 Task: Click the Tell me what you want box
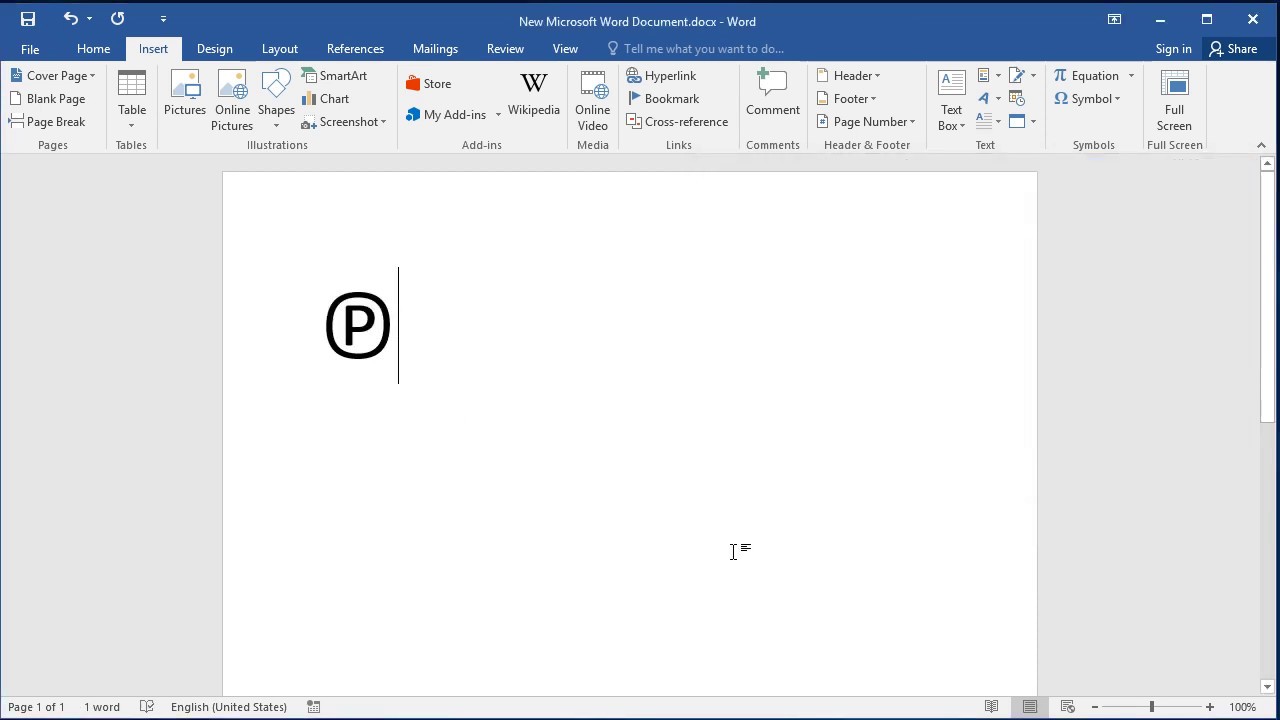[696, 49]
